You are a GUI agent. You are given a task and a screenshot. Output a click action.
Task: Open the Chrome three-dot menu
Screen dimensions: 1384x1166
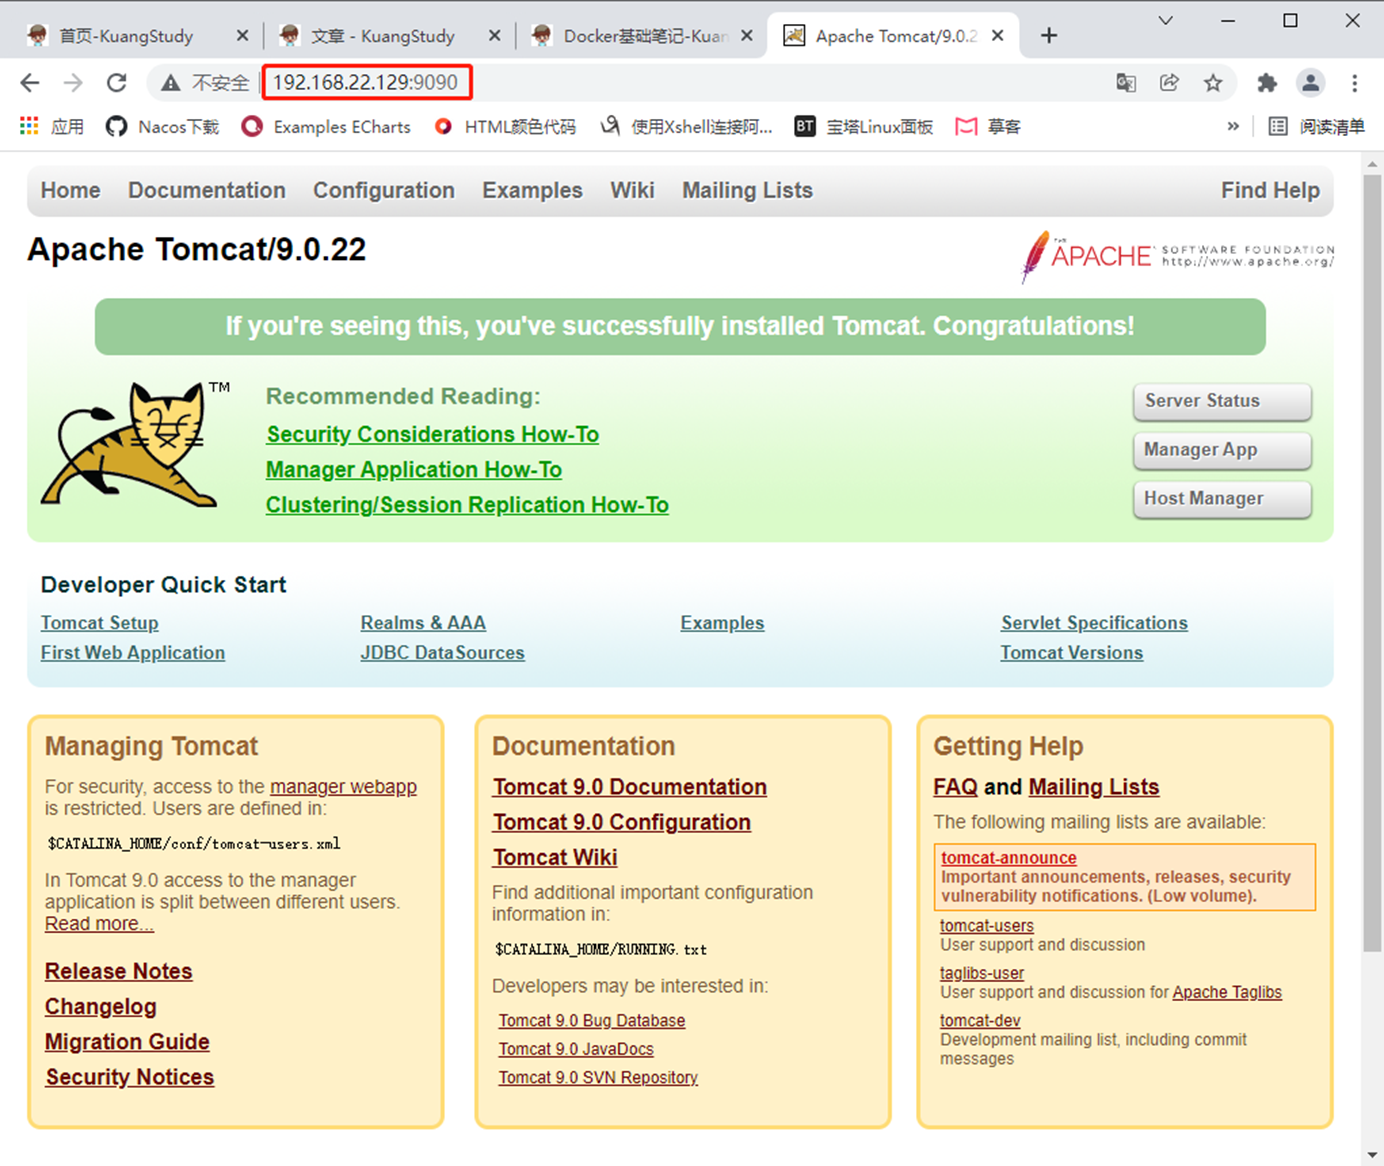click(1354, 83)
